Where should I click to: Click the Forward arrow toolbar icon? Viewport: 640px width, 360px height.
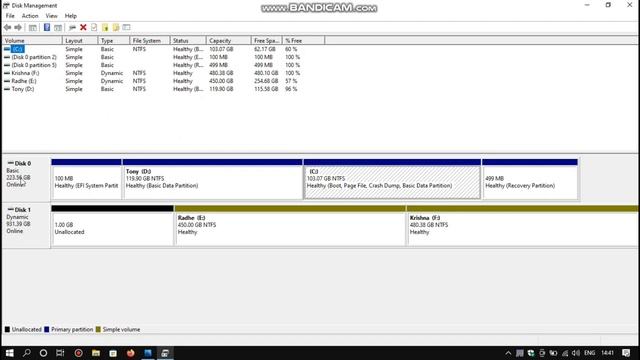click(18, 27)
